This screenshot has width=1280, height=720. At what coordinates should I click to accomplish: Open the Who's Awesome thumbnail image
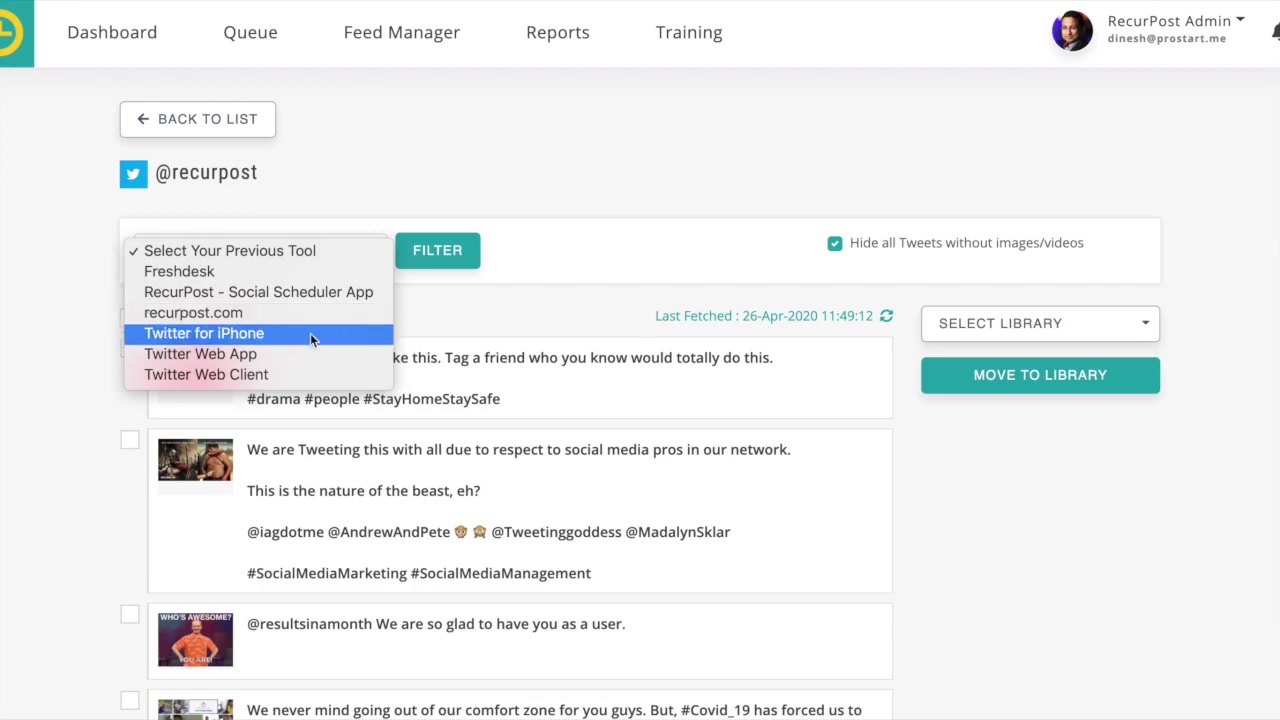195,640
